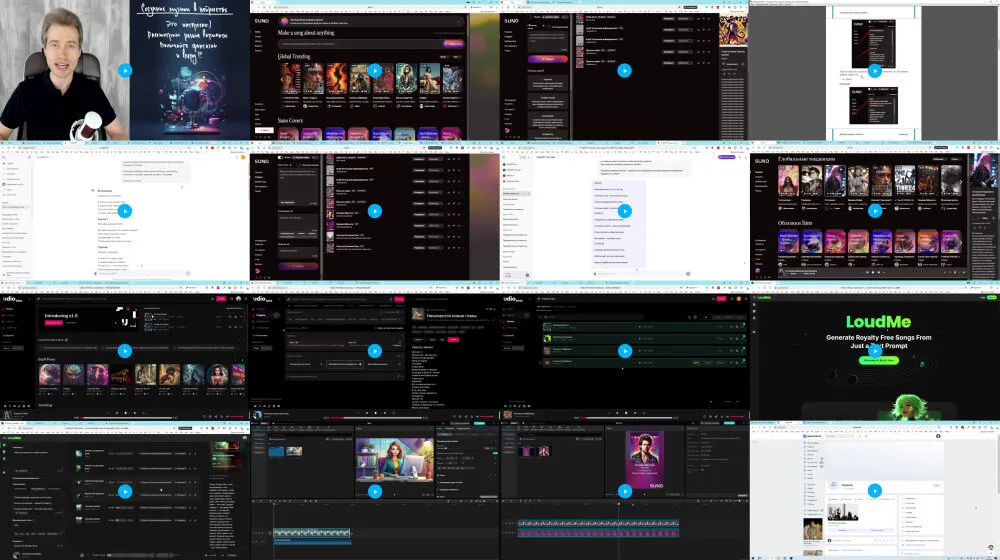Click the green generate button under LoudMe headline

point(874,360)
